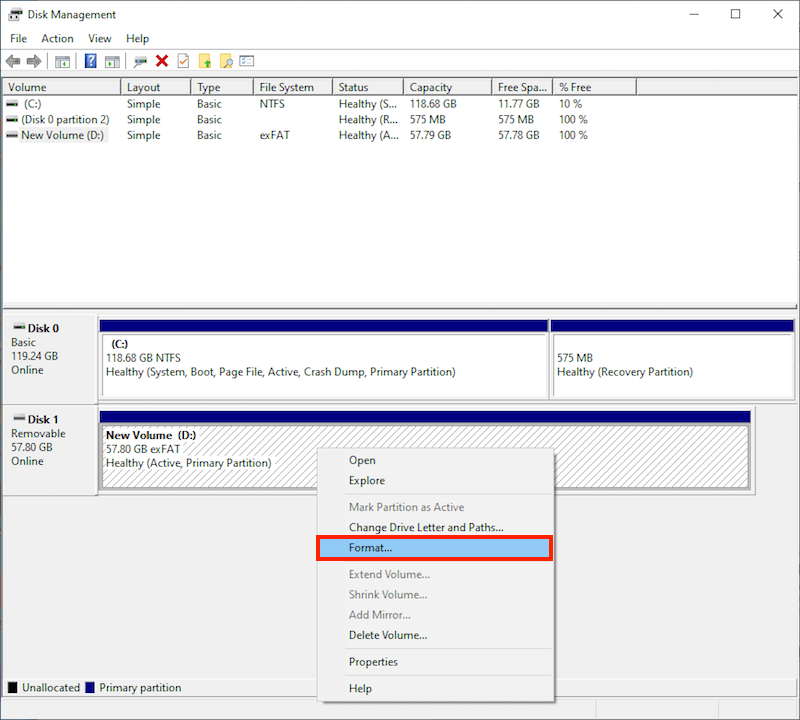The width and height of the screenshot is (800, 720).
Task: Click the Disk Management title bar icon
Action: coord(14,14)
